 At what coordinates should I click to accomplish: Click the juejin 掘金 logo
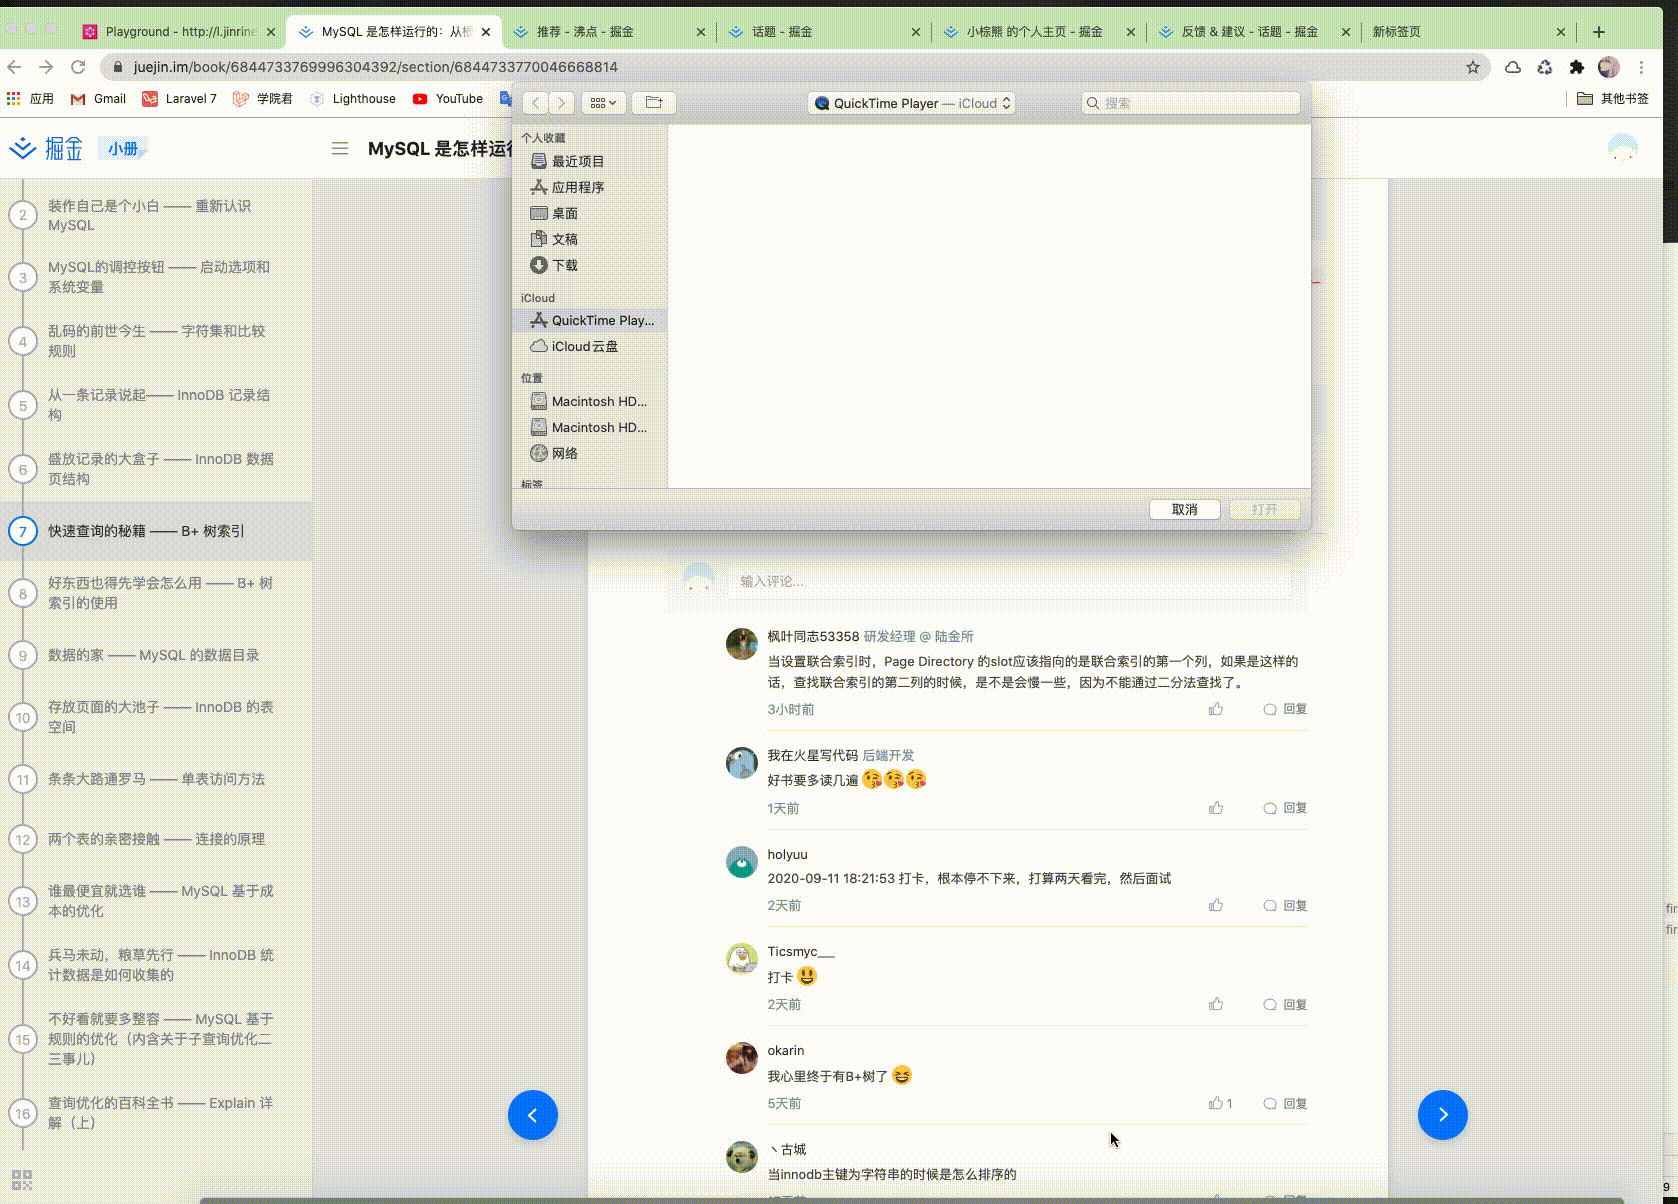tap(46, 147)
